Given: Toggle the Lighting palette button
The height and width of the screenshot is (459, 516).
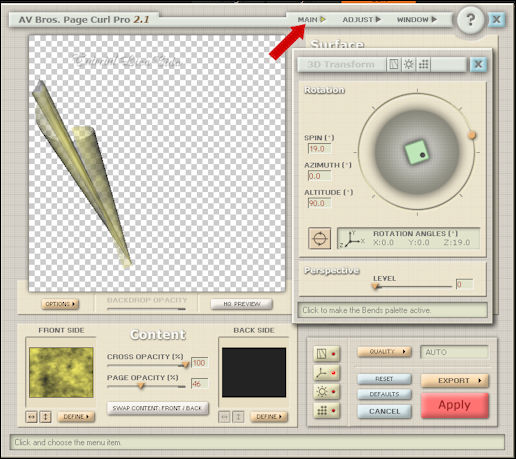Looking at the screenshot, I should 326,392.
